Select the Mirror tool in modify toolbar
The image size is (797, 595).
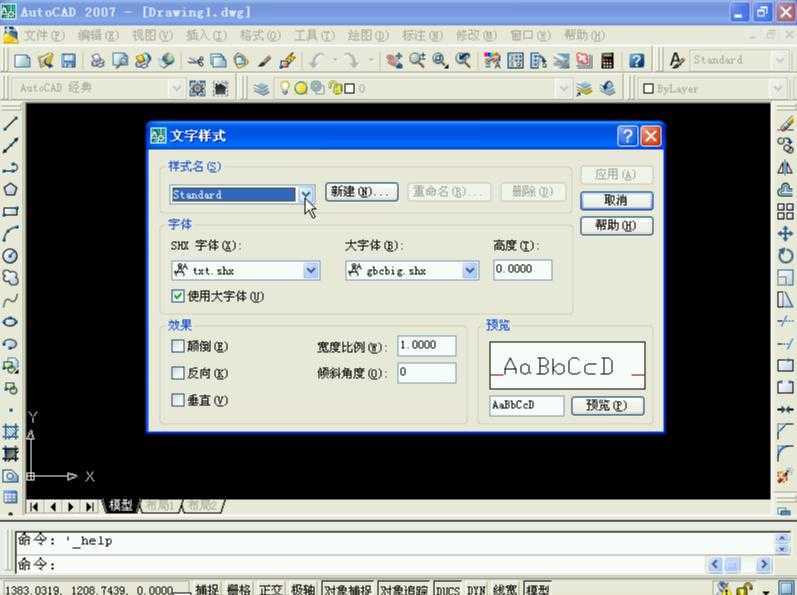785,167
